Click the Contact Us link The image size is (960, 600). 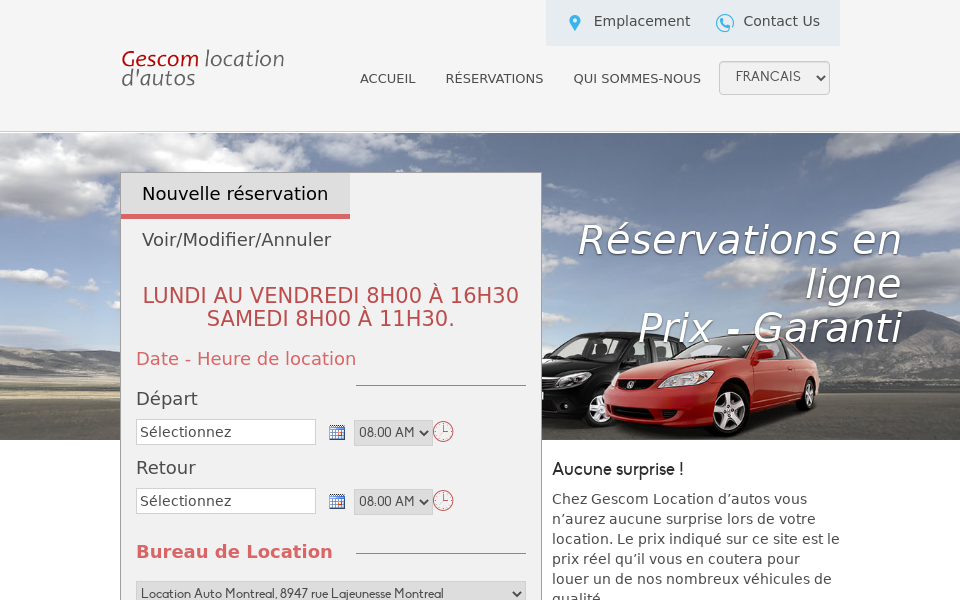[781, 21]
